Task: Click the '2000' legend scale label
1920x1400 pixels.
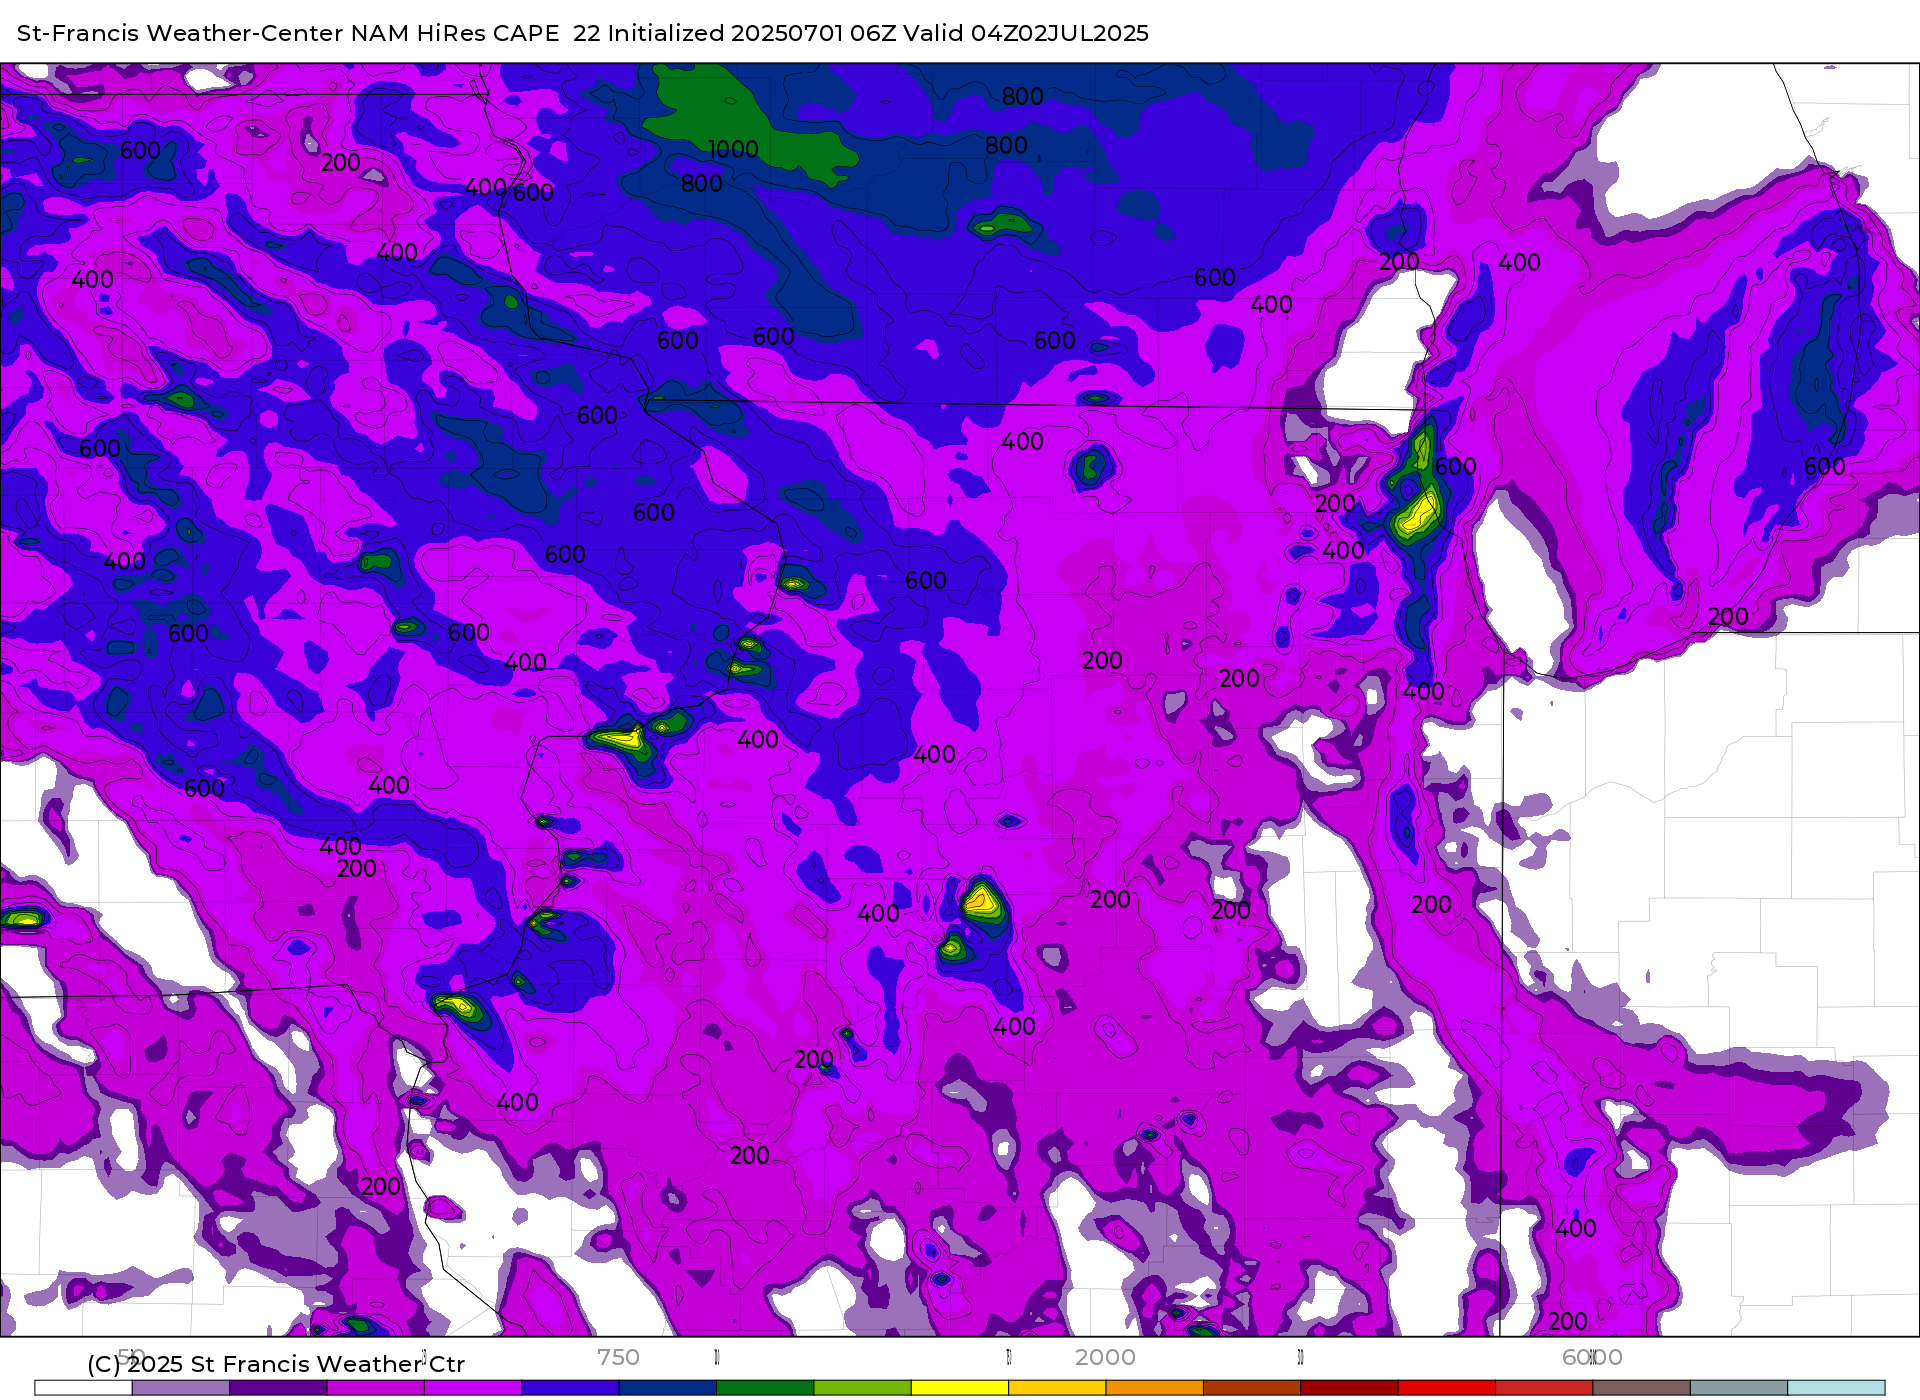Action: point(1105,1357)
